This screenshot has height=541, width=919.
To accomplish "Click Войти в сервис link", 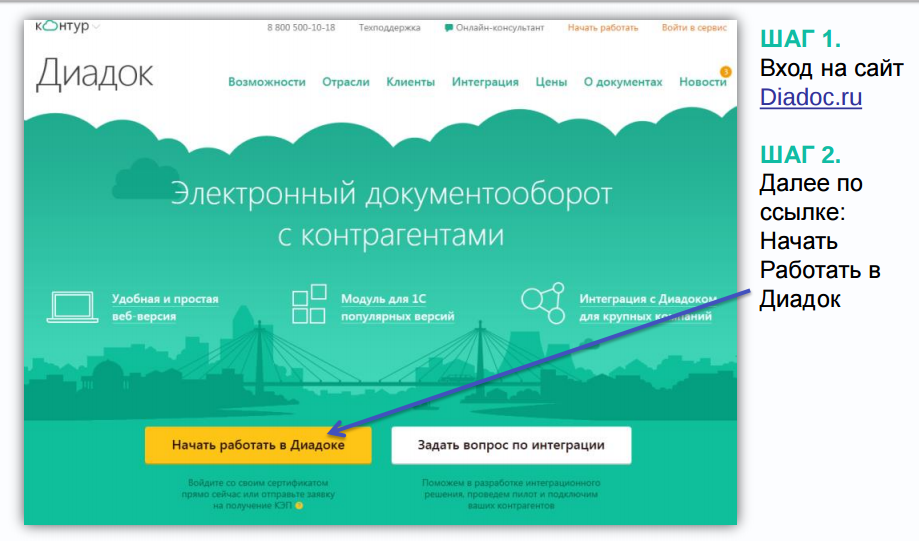I will [x=694, y=28].
